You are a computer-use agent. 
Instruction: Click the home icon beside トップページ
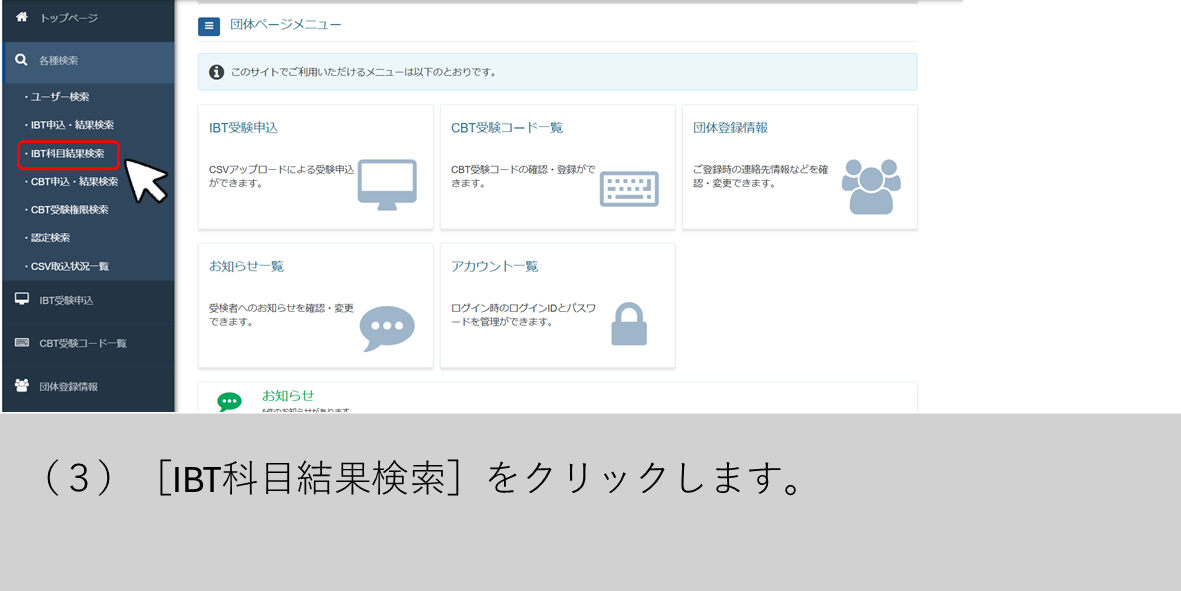click(x=21, y=17)
